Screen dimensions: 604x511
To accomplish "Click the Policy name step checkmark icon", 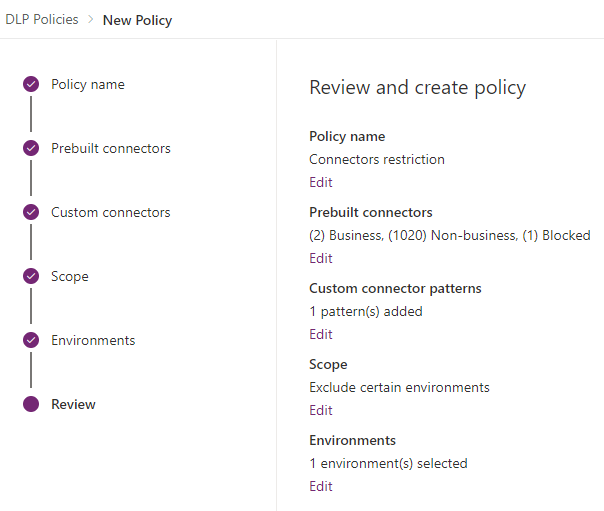I will [x=31, y=84].
